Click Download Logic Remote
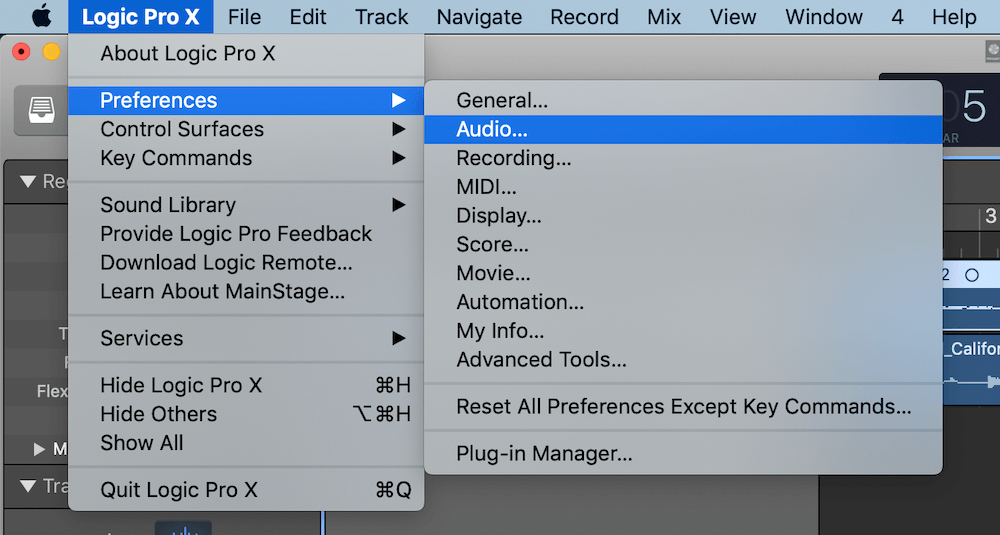Image resolution: width=1000 pixels, height=535 pixels. (226, 263)
